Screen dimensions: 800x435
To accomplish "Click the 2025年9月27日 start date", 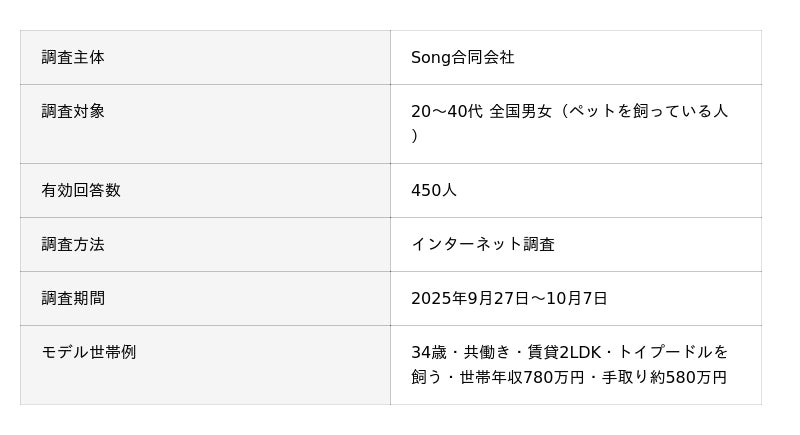I will [x=468, y=298].
